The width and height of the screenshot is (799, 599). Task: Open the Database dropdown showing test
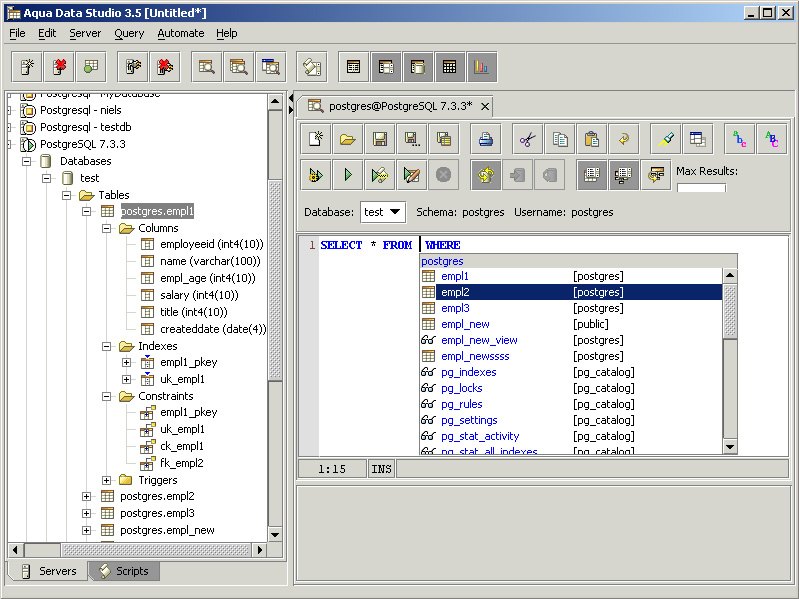pos(395,212)
